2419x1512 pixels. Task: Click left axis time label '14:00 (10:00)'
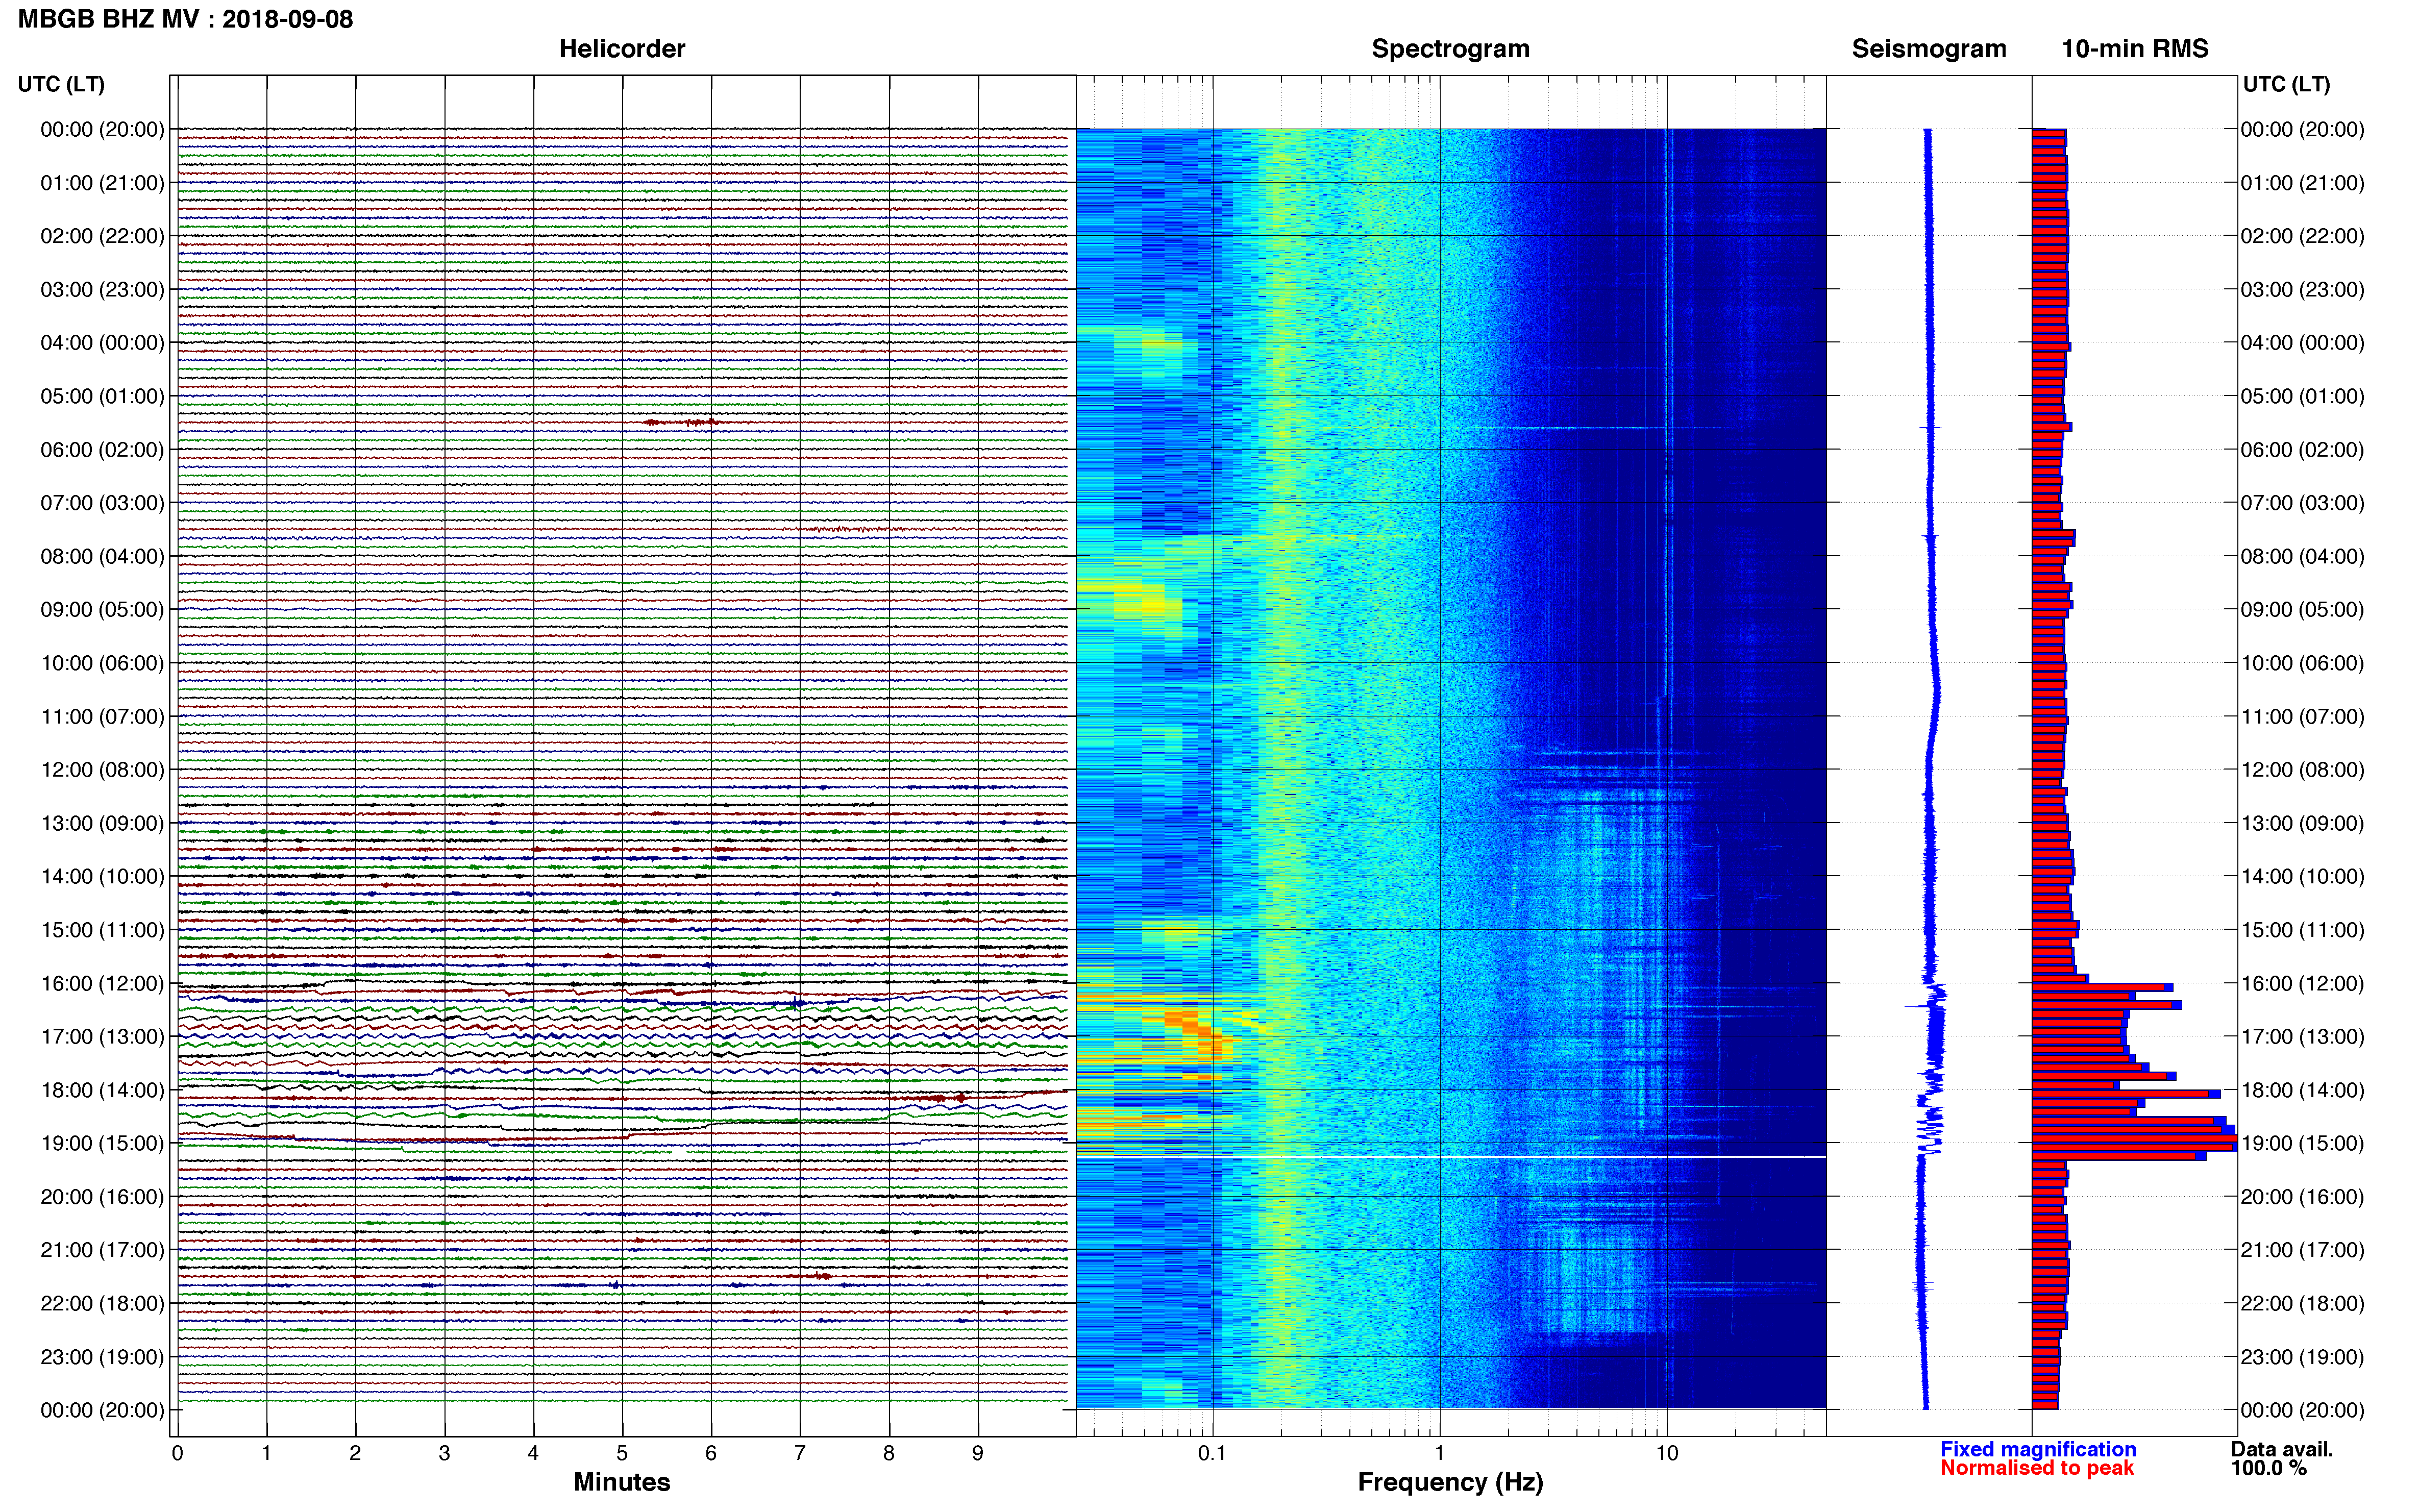102,877
